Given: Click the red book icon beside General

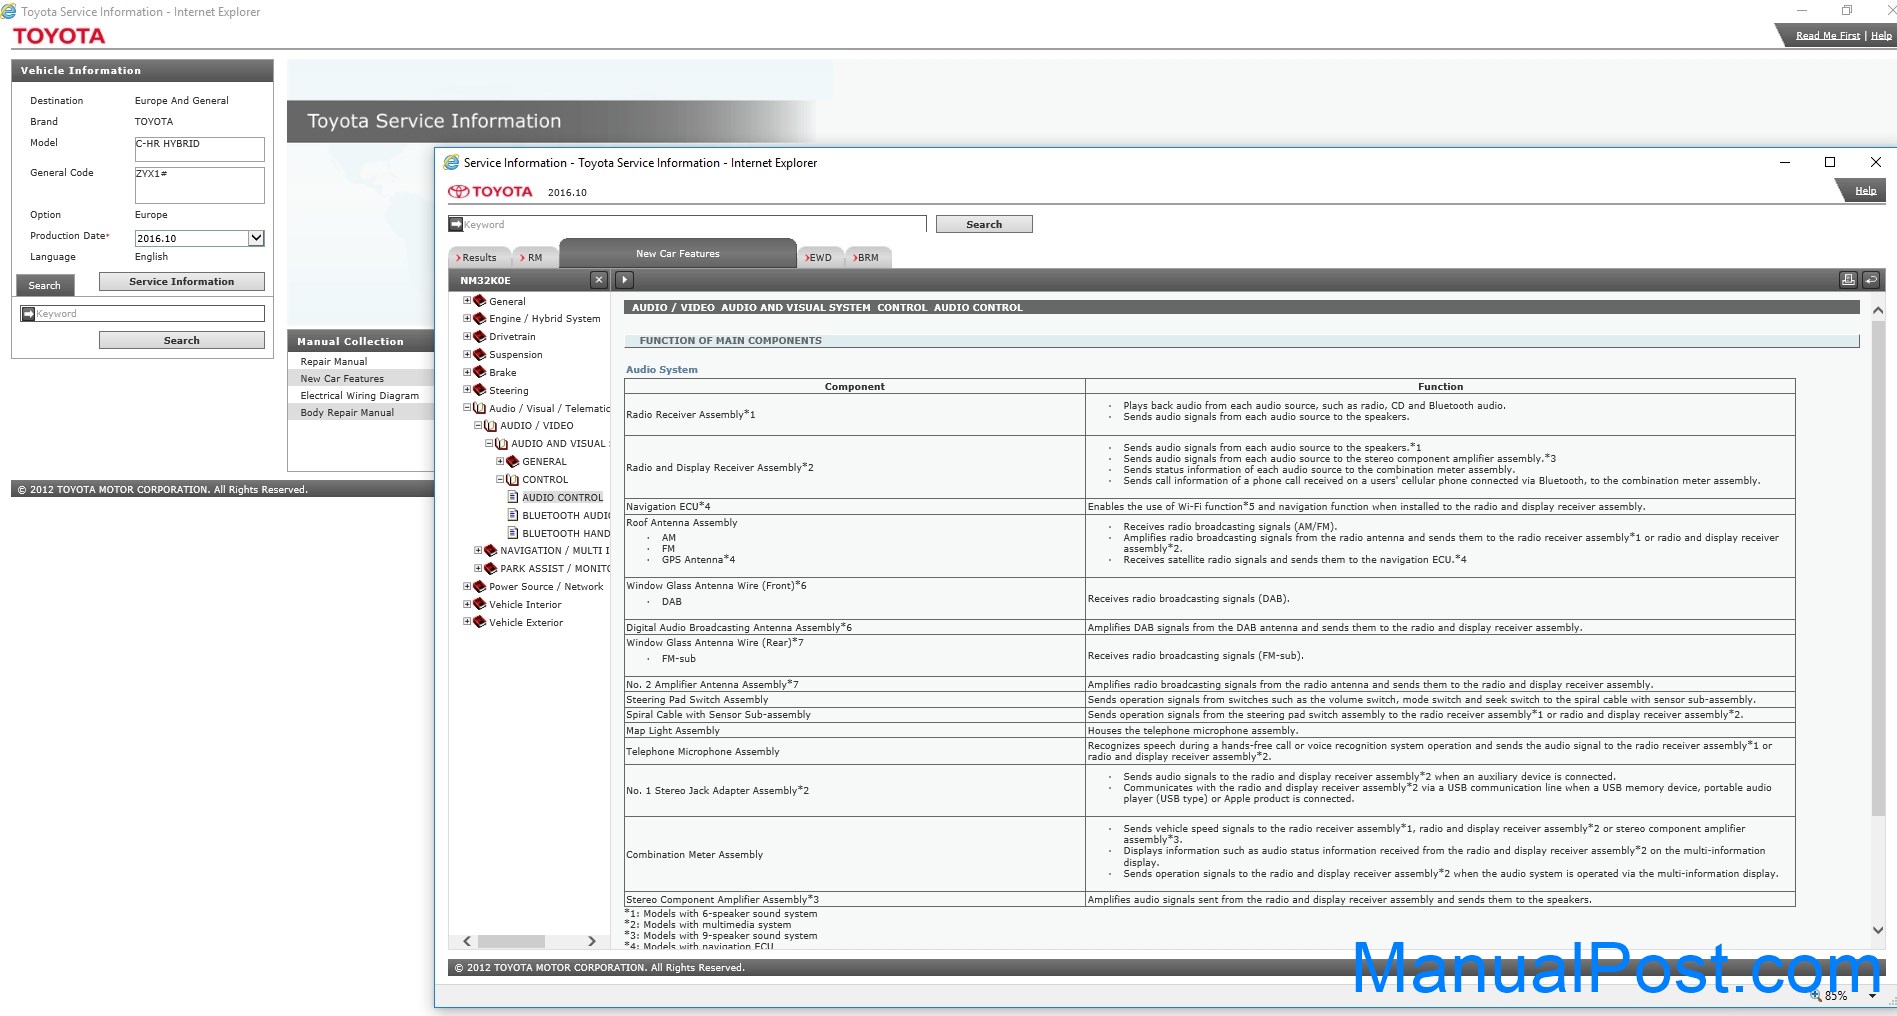Looking at the screenshot, I should click(480, 301).
